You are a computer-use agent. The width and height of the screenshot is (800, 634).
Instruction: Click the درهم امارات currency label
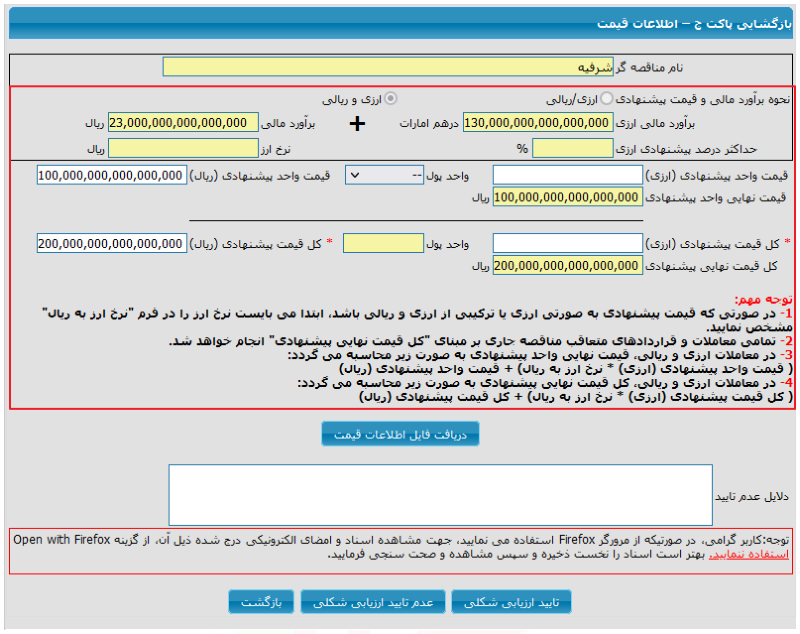pyautogui.click(x=429, y=123)
